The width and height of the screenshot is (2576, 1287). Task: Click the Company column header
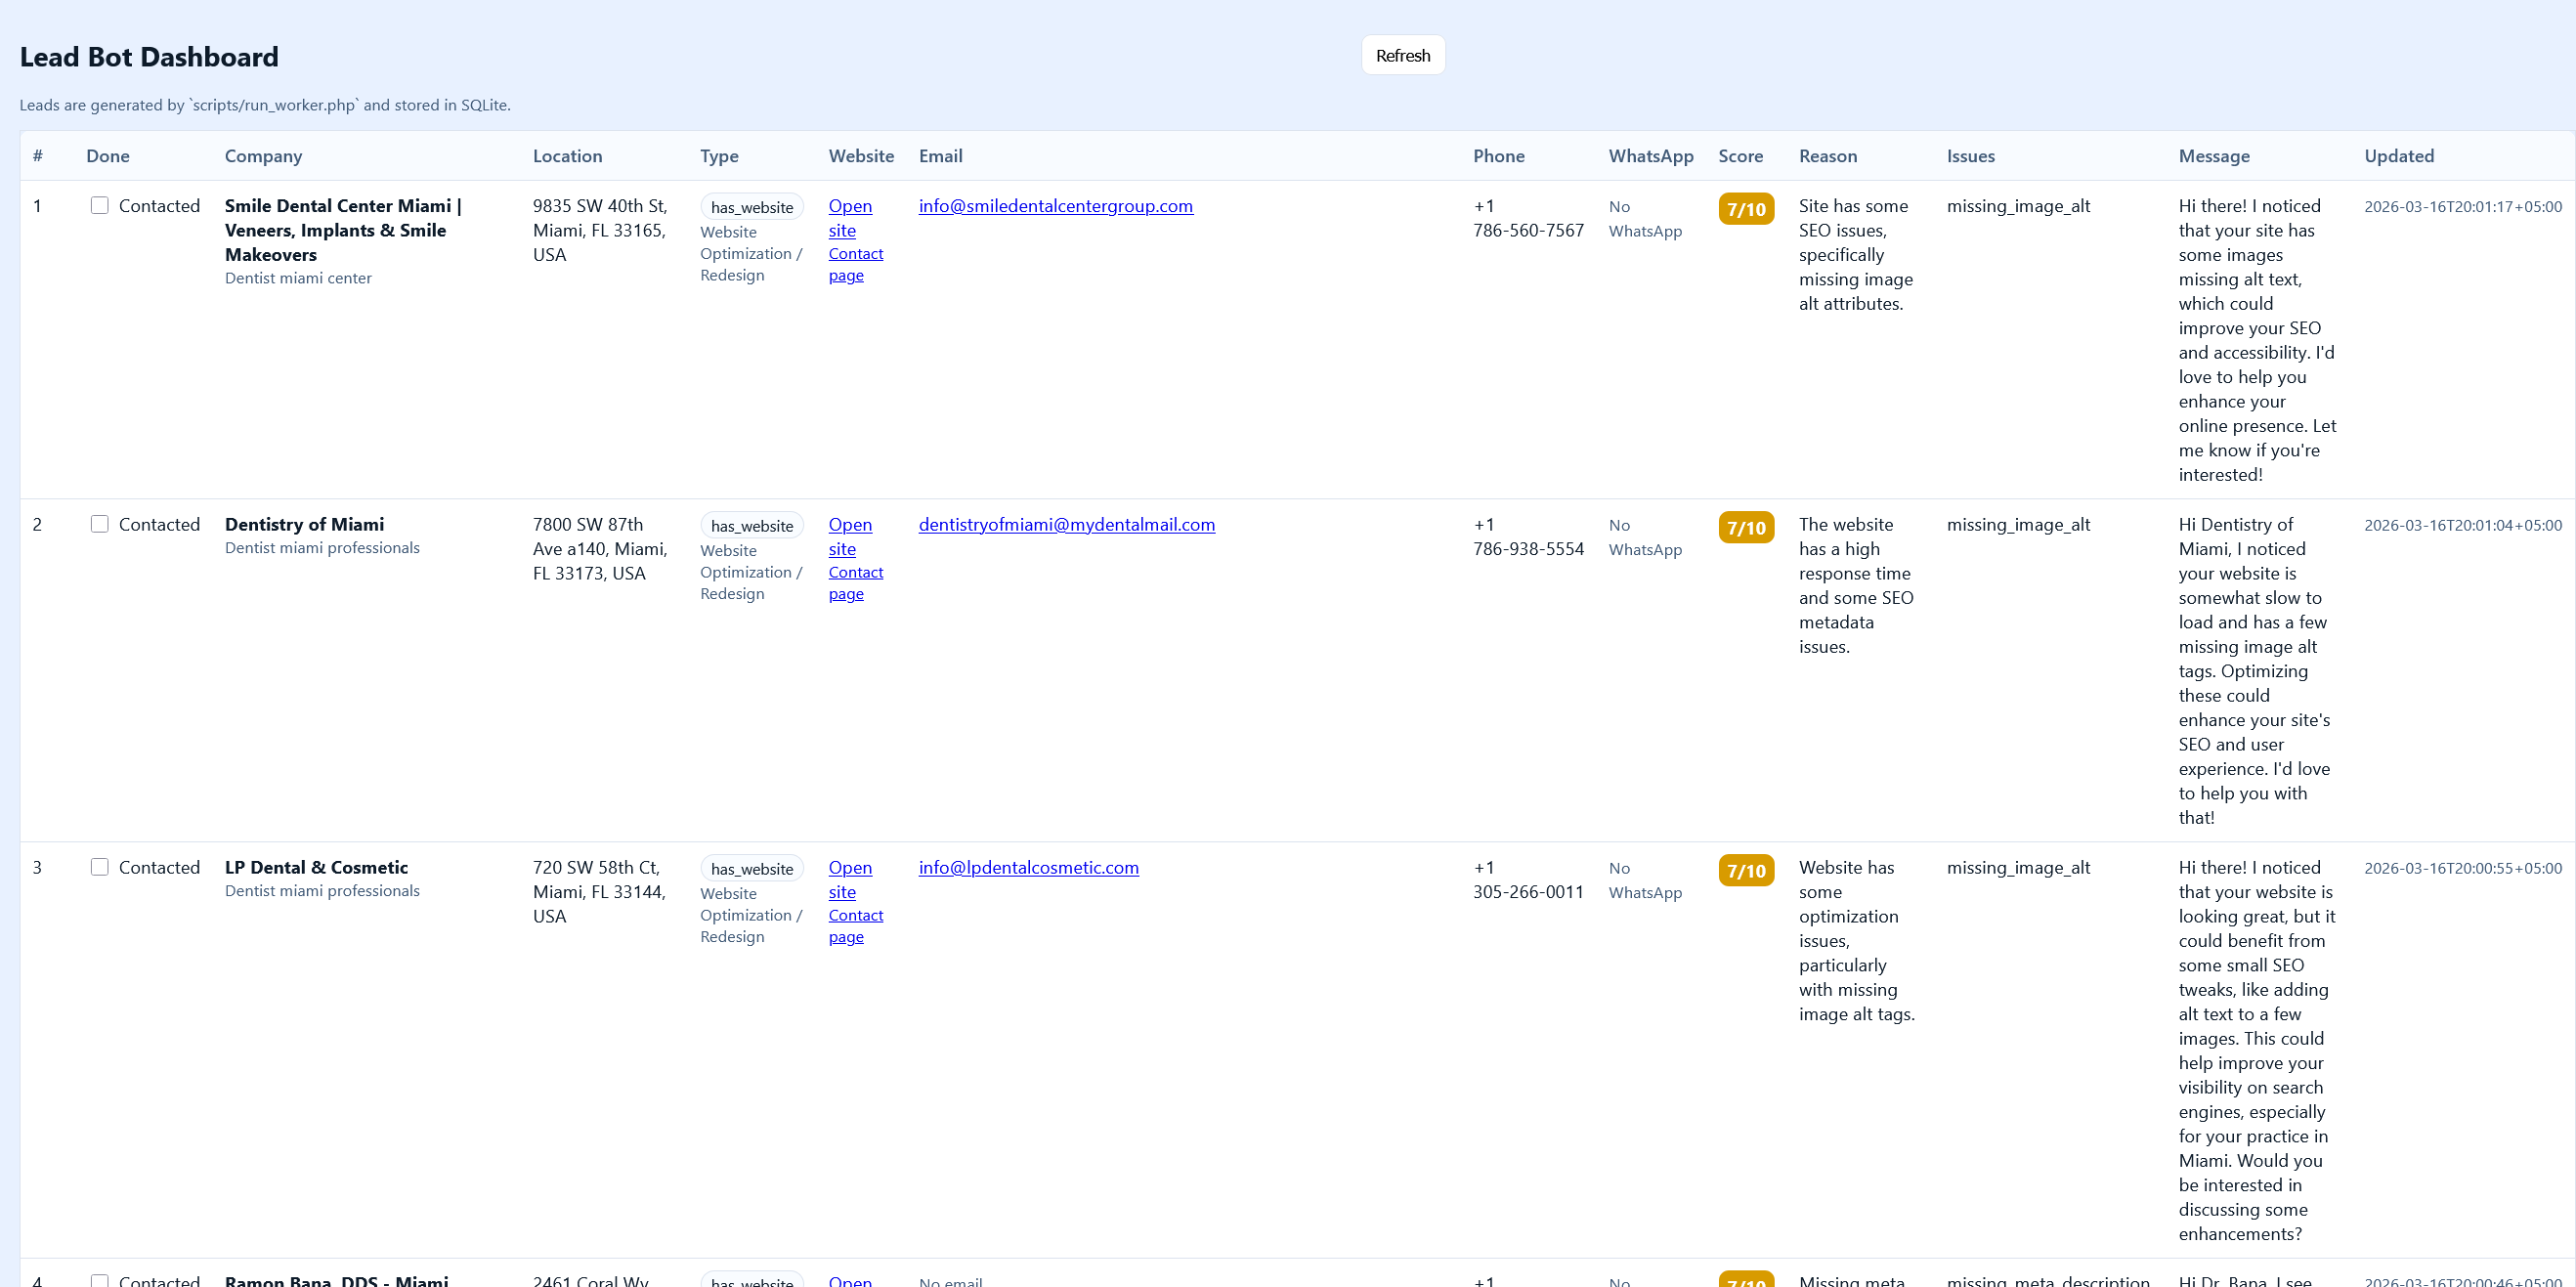pos(263,156)
